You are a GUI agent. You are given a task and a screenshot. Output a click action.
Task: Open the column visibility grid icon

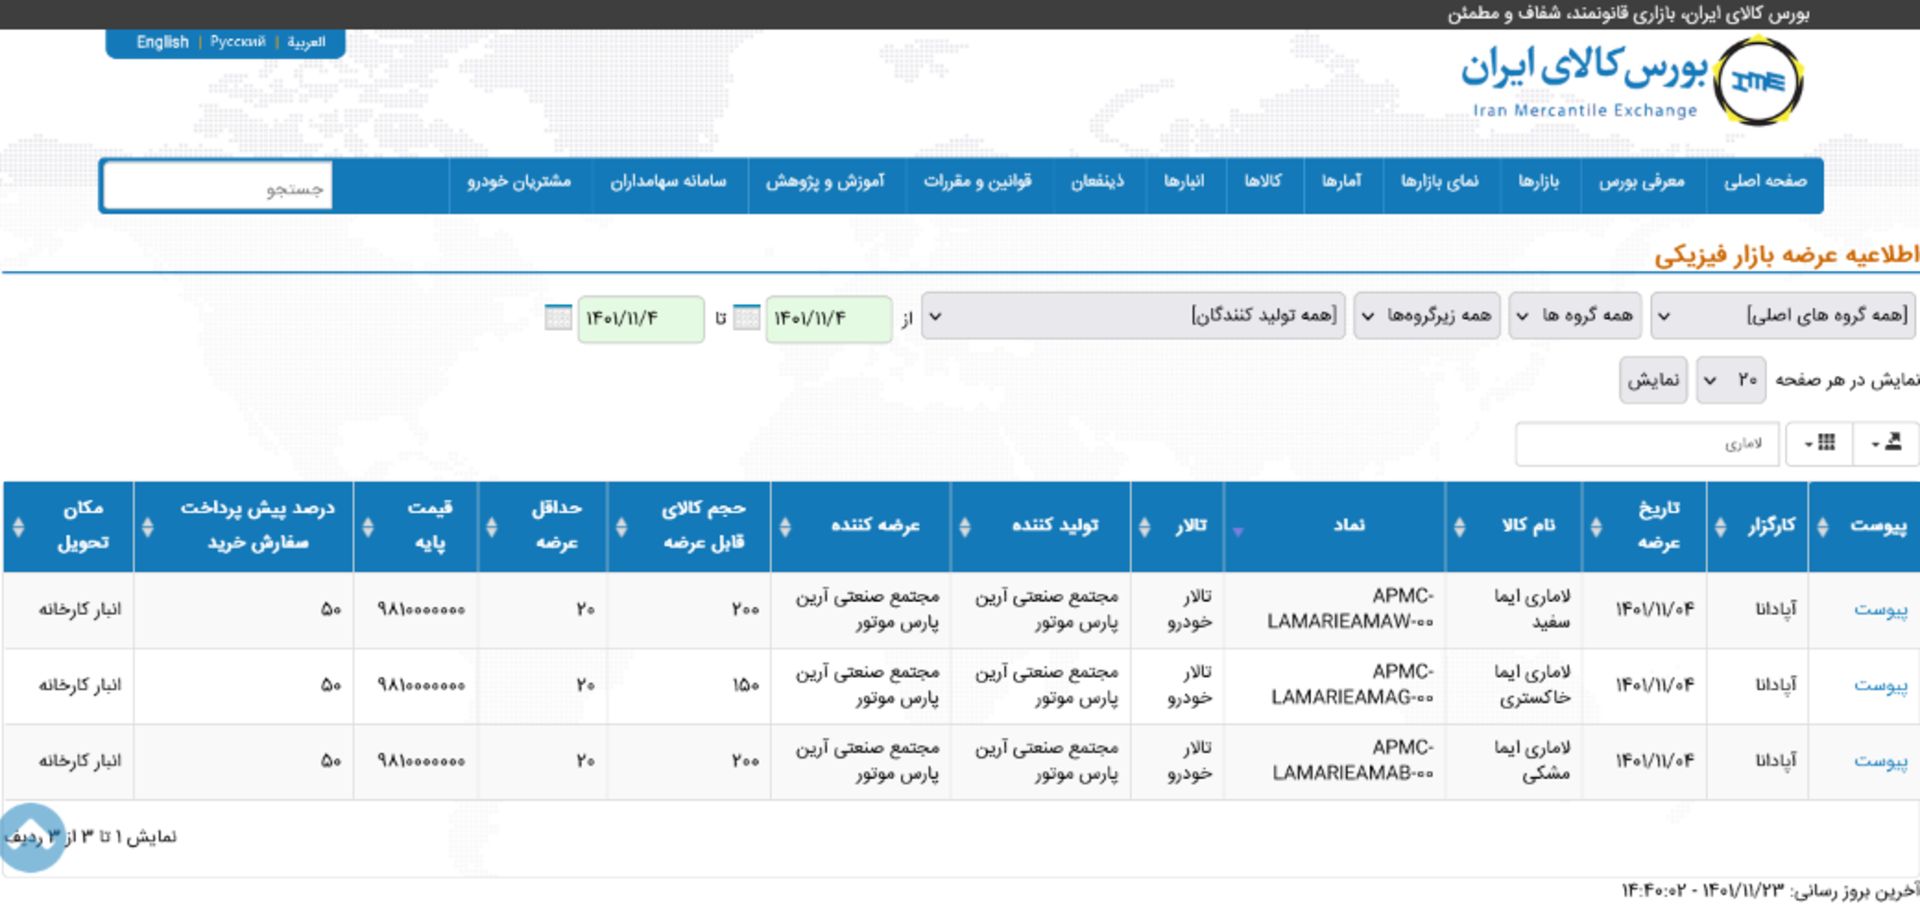click(x=1820, y=443)
